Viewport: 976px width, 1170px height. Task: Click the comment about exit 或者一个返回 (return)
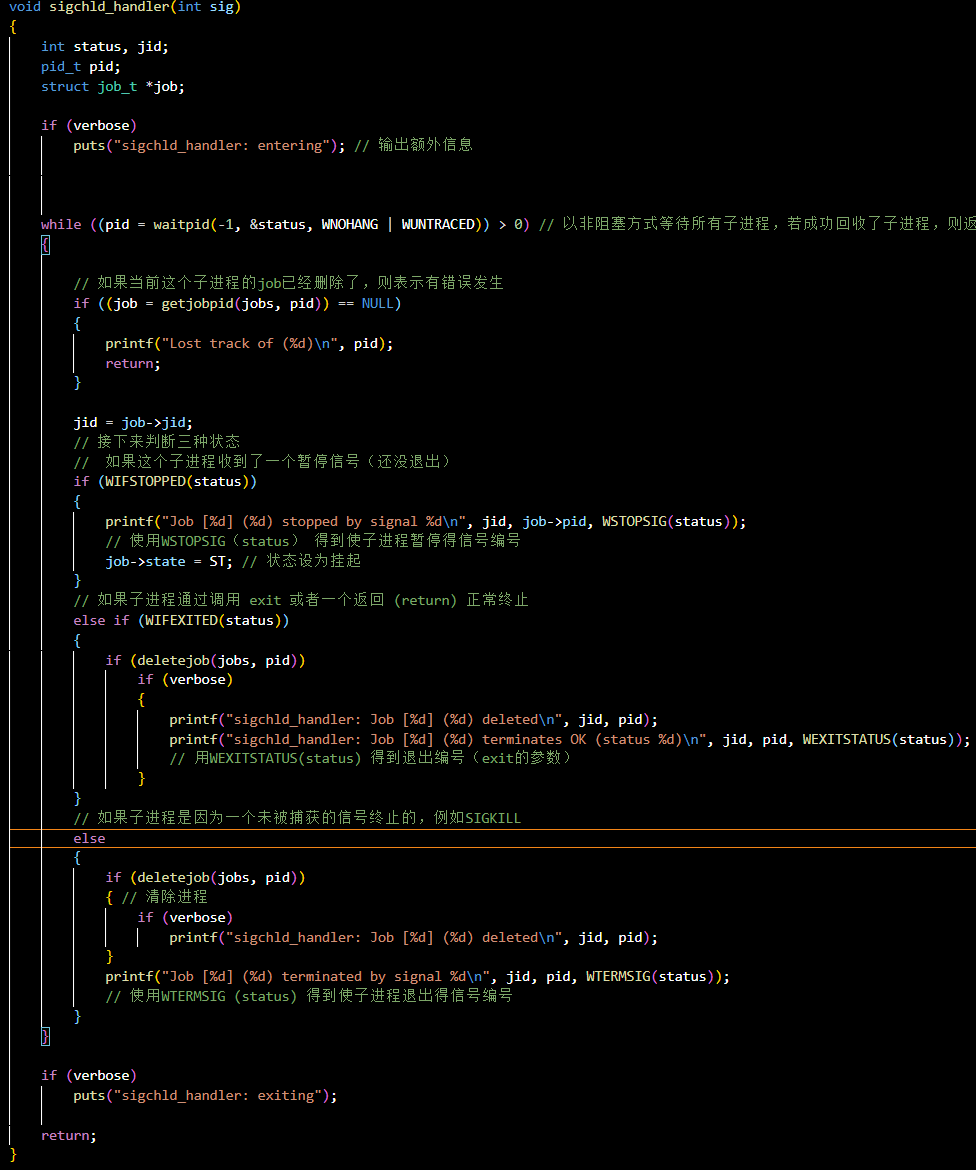pos(301,601)
